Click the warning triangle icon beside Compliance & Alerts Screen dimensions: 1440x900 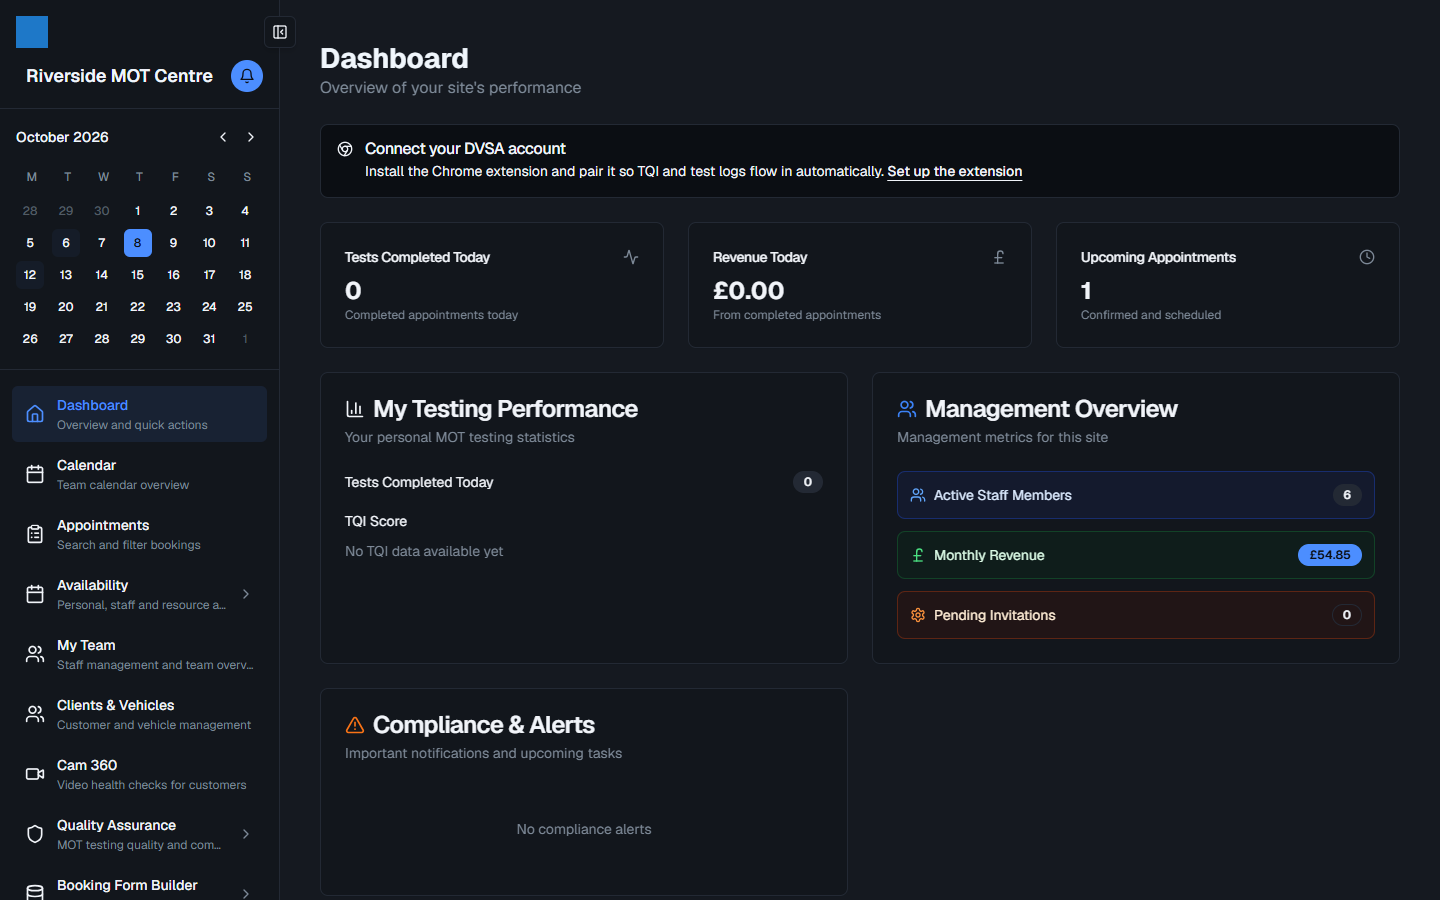[x=354, y=725]
